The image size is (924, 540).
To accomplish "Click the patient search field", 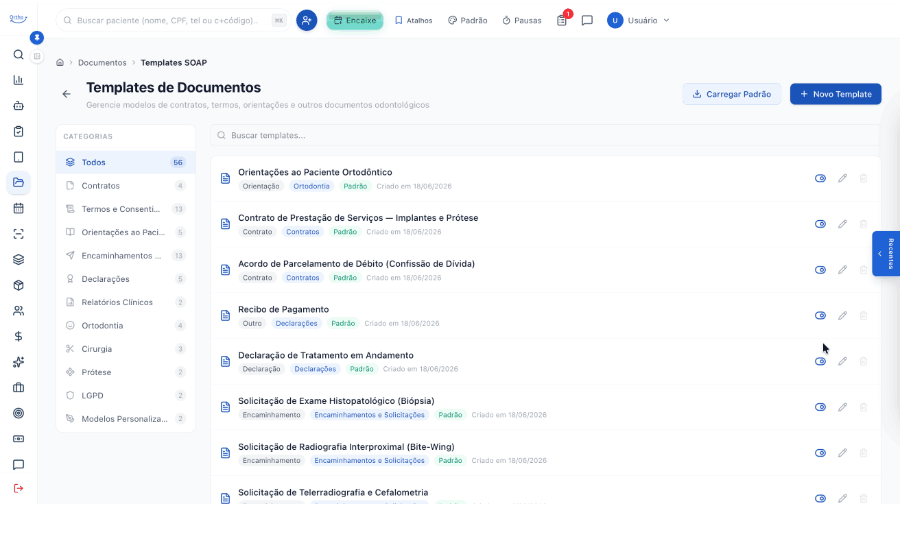I will [173, 20].
